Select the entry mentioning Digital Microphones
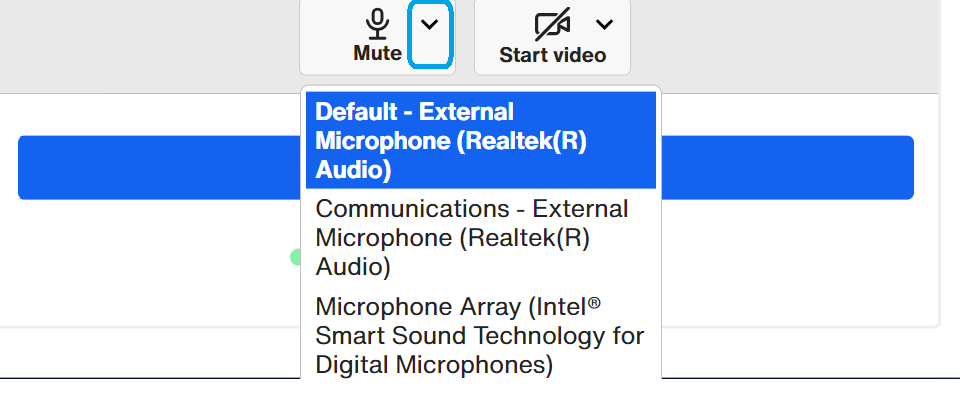This screenshot has width=960, height=409. click(x=481, y=335)
